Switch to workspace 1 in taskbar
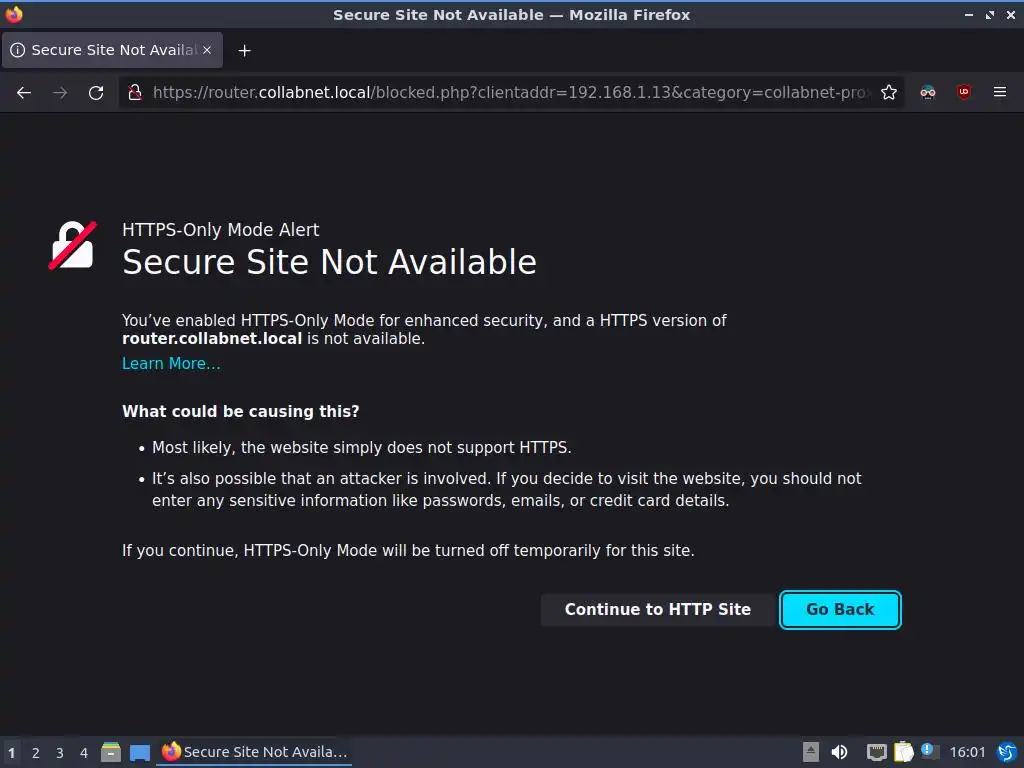Screen dimensions: 1024x768 pos(11,753)
